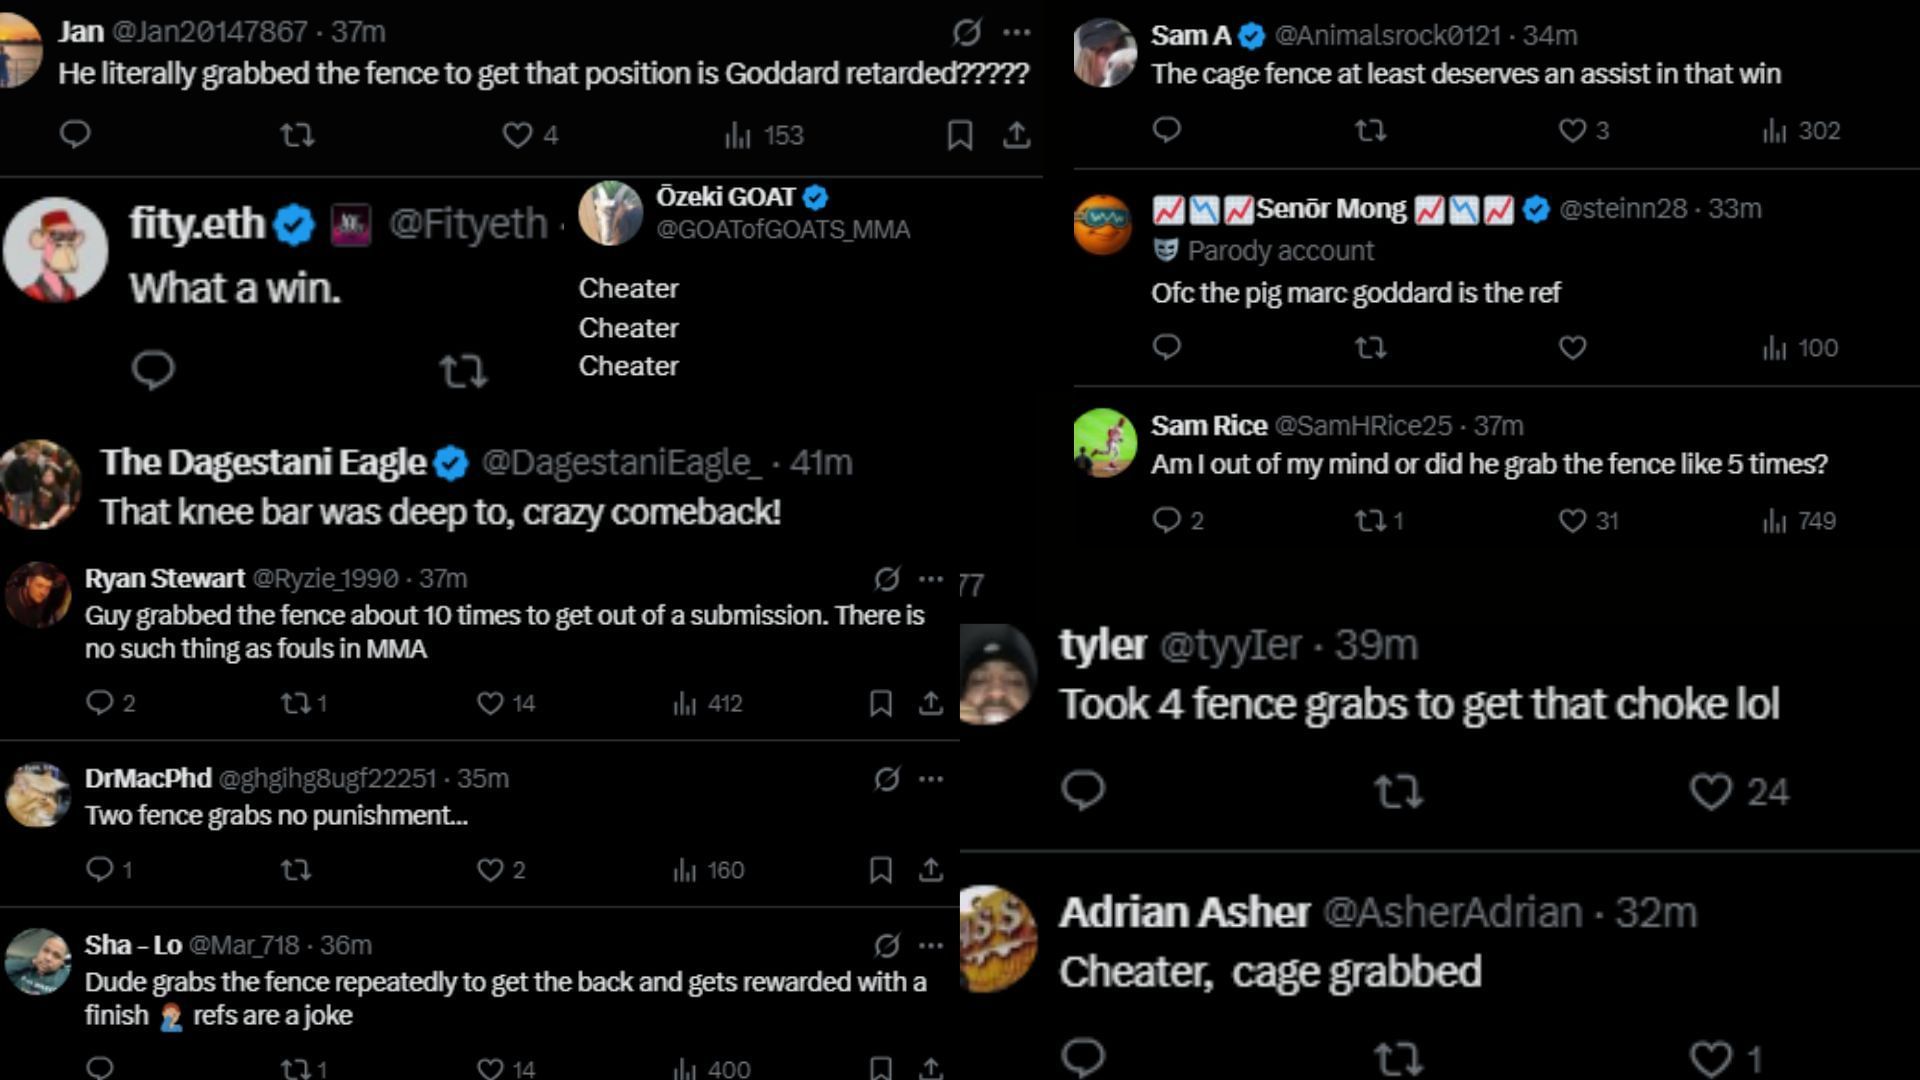
Task: Open Sam Rice's profile handle @SamHRice25
Action: [1362, 425]
